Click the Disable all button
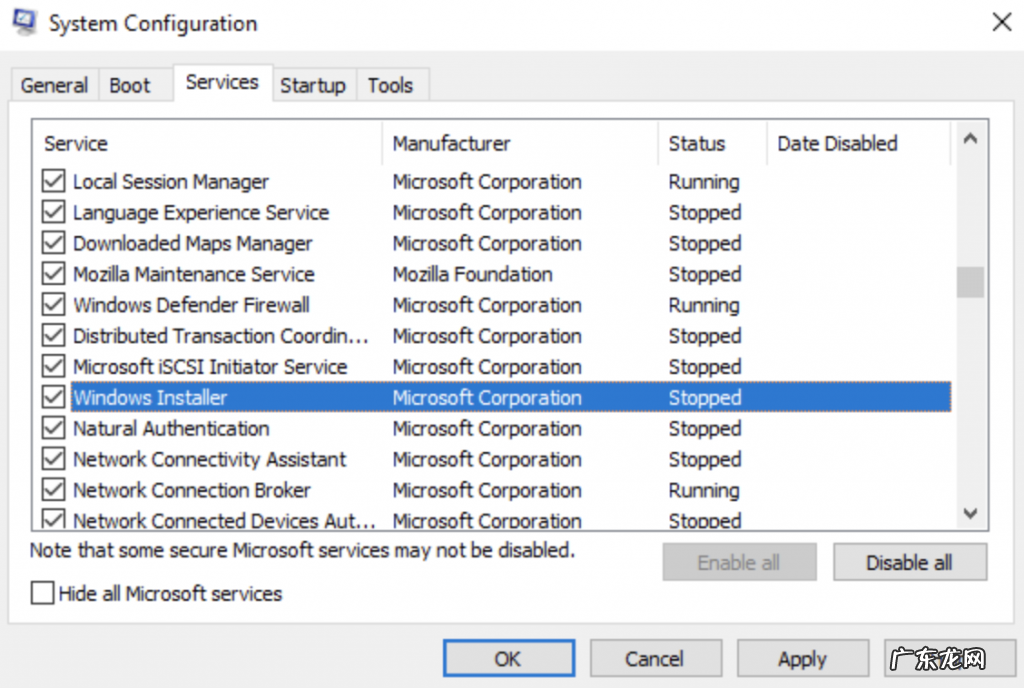 click(x=909, y=561)
